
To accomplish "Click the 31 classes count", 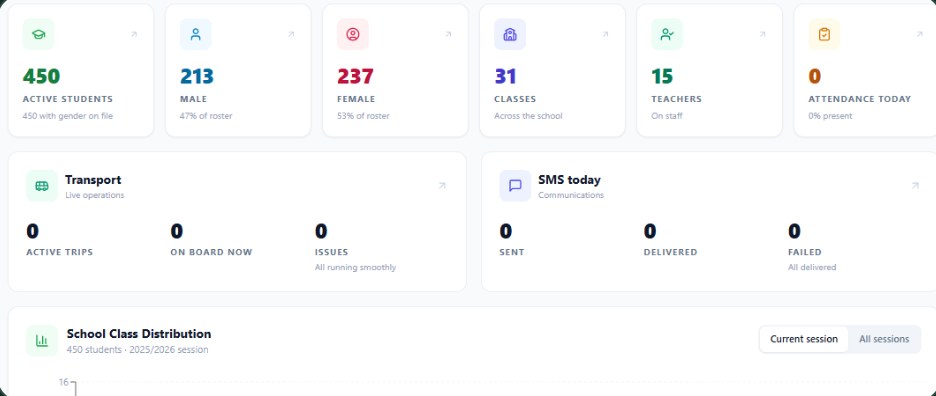I will point(505,76).
